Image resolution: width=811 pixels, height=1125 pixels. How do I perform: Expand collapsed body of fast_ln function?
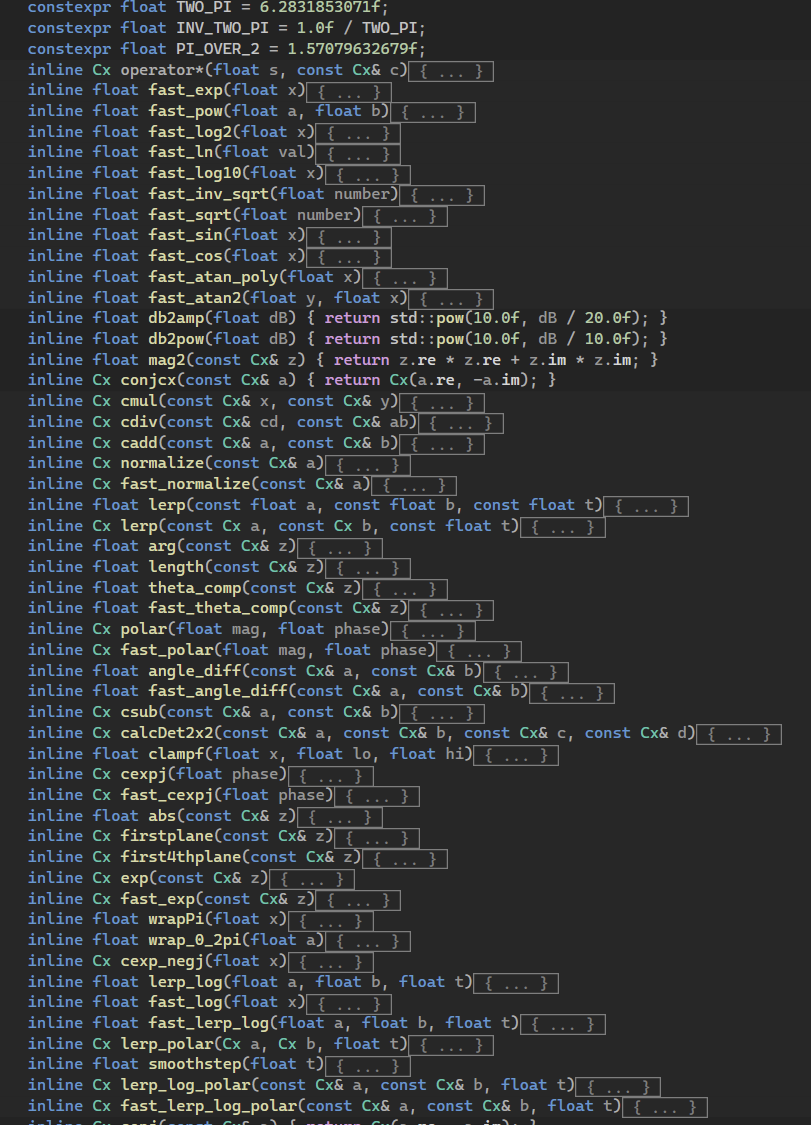coord(358,154)
